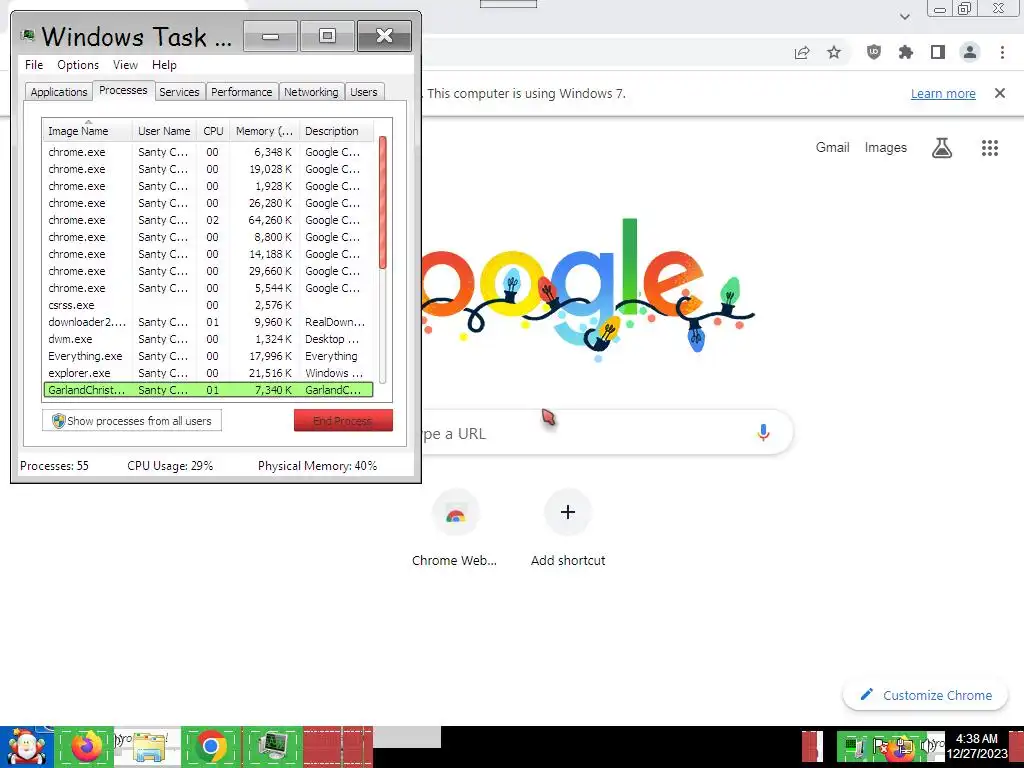This screenshot has height=768, width=1024.
Task: Click the Santa Claus Start button
Action: 26,746
